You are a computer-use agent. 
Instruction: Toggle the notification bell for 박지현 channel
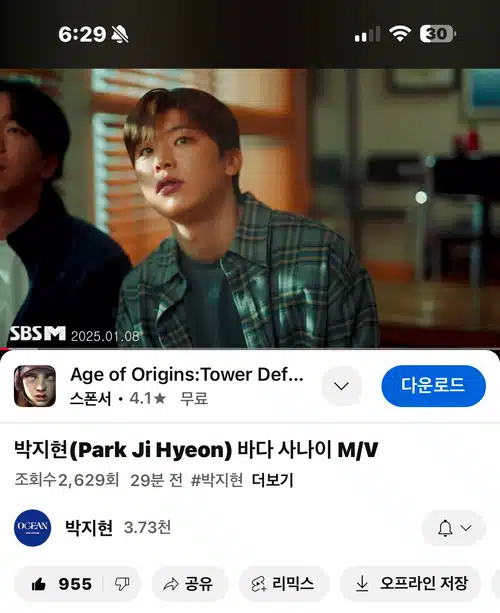[445, 528]
